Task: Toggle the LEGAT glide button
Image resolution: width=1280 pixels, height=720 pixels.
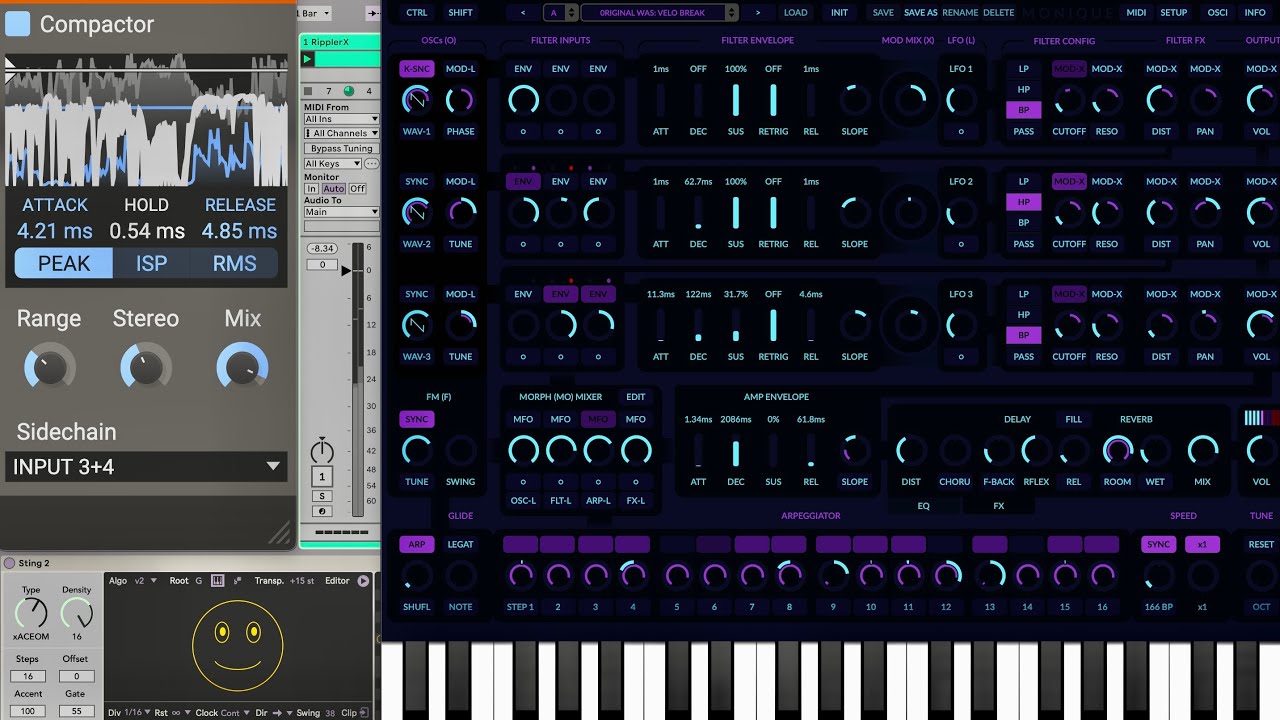Action: [460, 545]
